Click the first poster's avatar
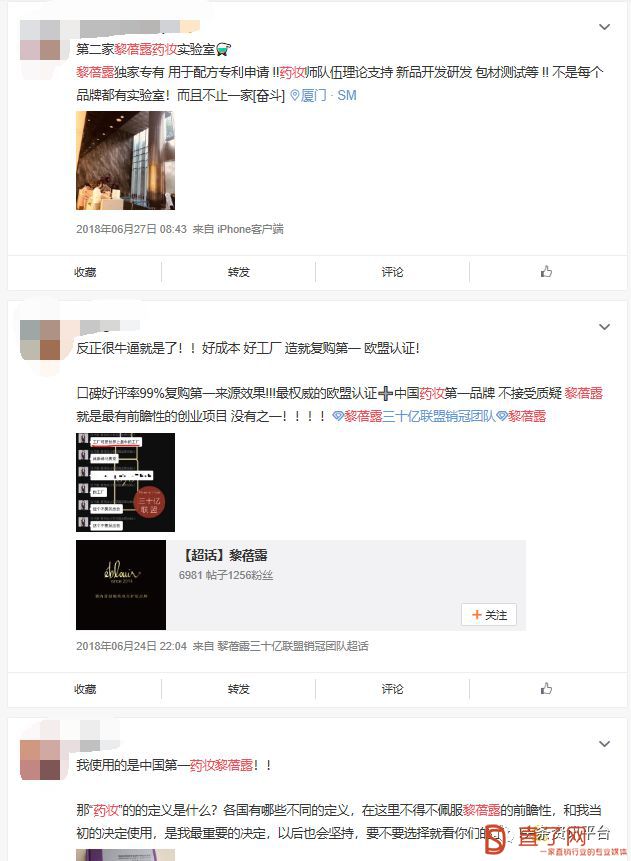This screenshot has height=861, width=631. click(x=40, y=40)
